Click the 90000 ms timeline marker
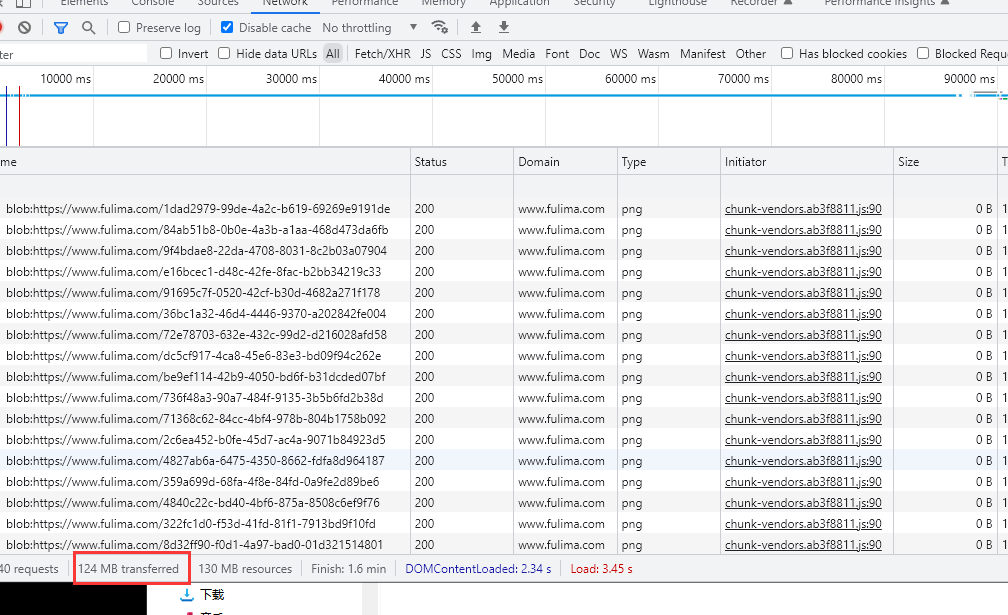Viewport: 1008px width, 615px height. 969,79
